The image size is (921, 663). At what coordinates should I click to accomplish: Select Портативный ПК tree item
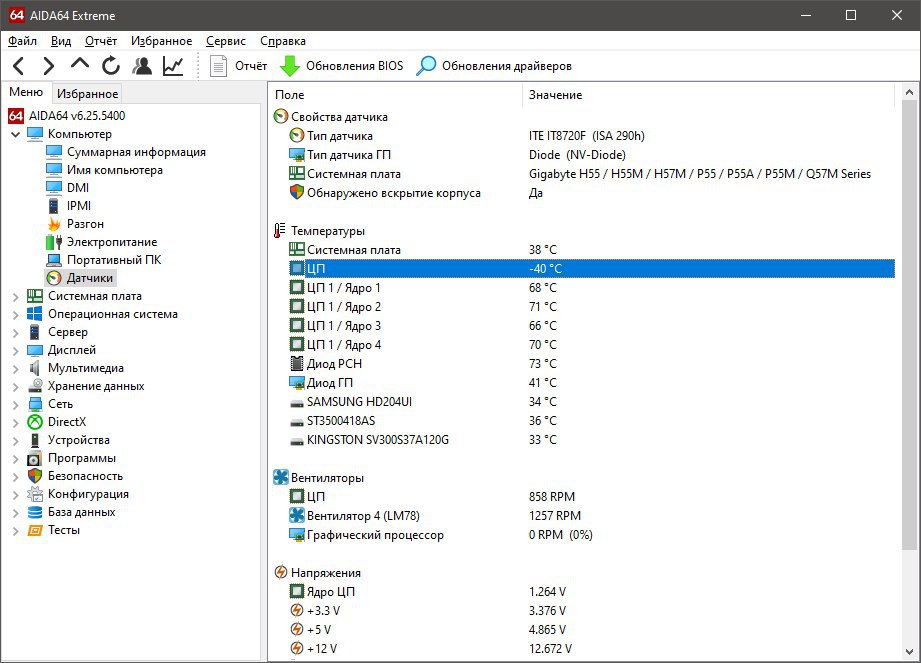114,260
